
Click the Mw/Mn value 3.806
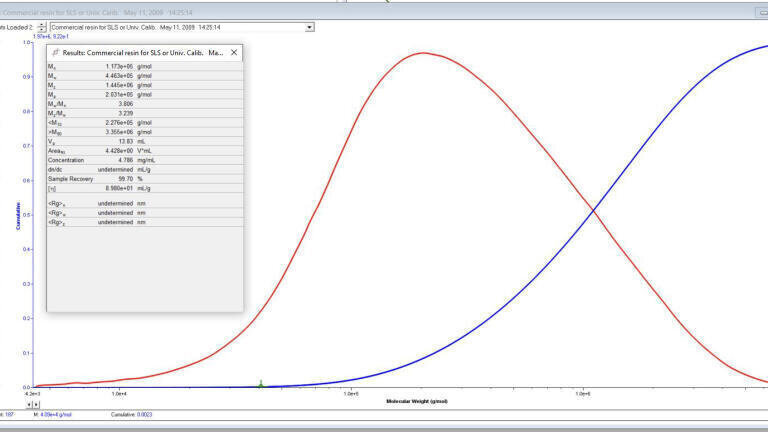tap(125, 104)
